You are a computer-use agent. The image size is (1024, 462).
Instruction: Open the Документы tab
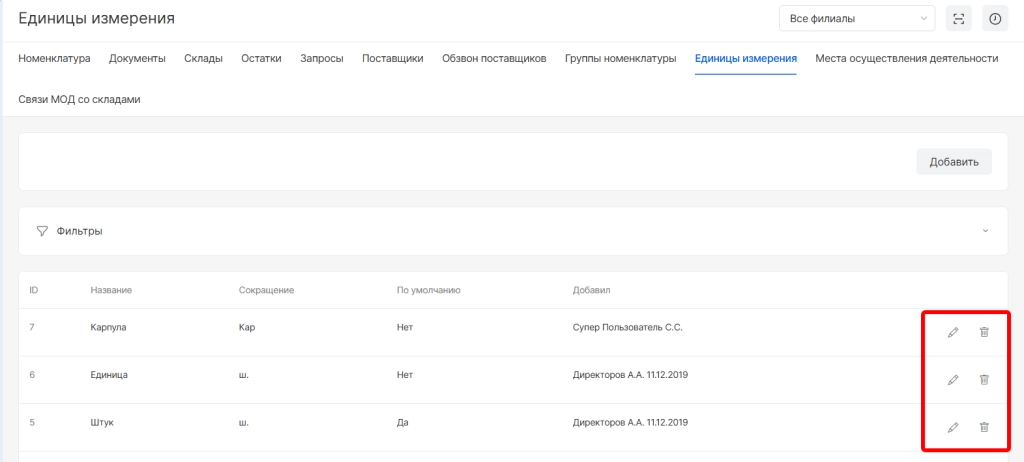pos(137,58)
